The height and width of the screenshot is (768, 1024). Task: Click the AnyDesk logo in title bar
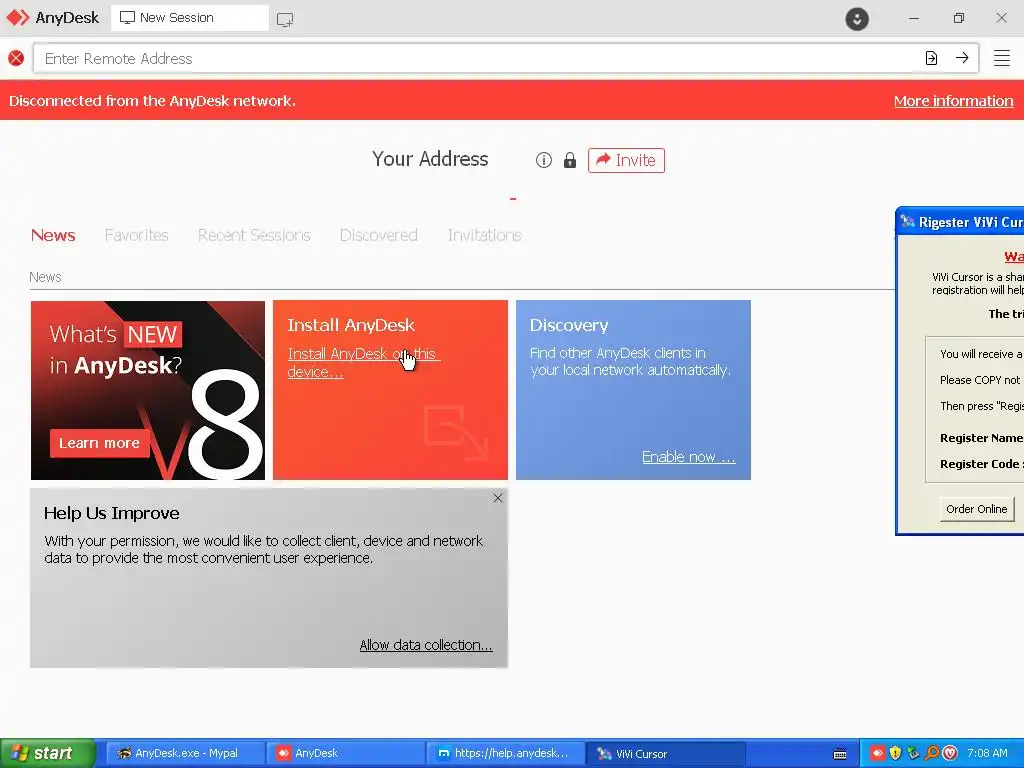(x=18, y=18)
